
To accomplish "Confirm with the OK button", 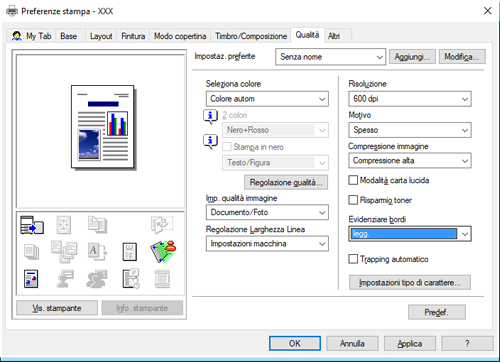I will [x=295, y=343].
